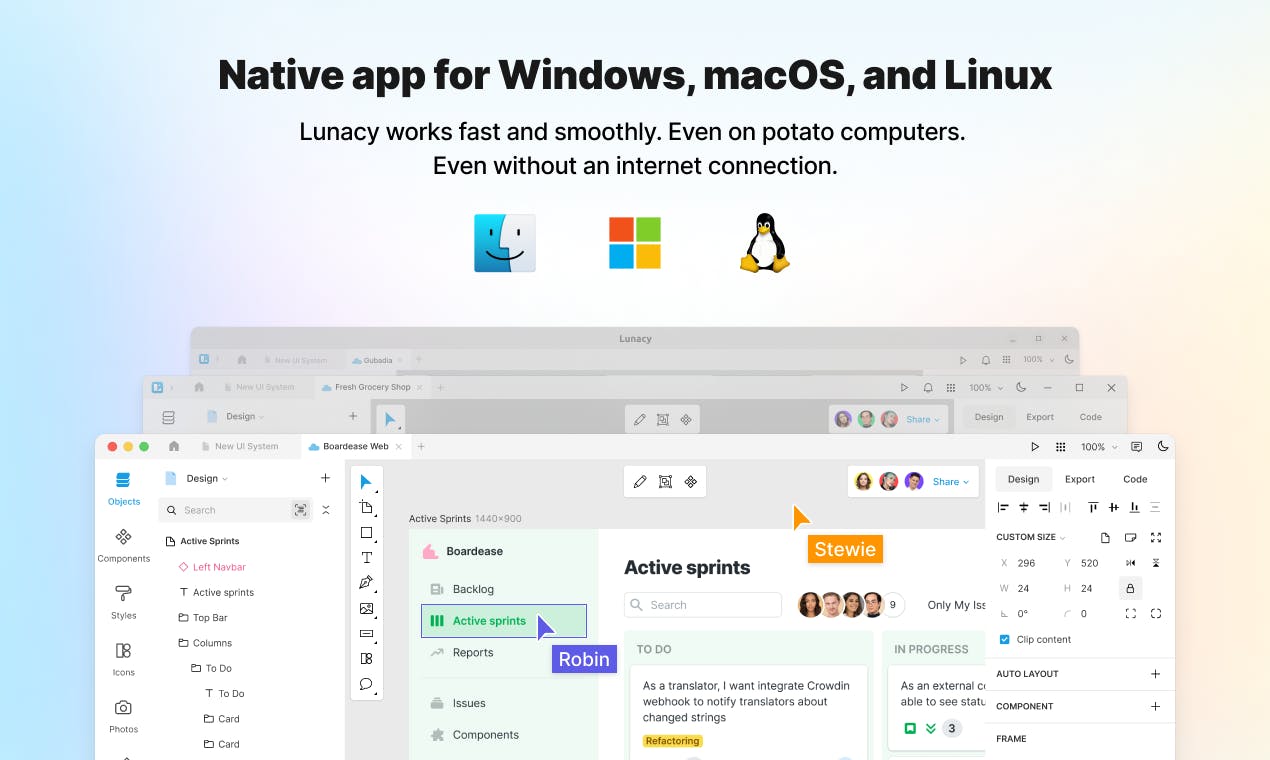Open the Icons library panel
Image resolution: width=1270 pixels, height=760 pixels.
pos(124,659)
